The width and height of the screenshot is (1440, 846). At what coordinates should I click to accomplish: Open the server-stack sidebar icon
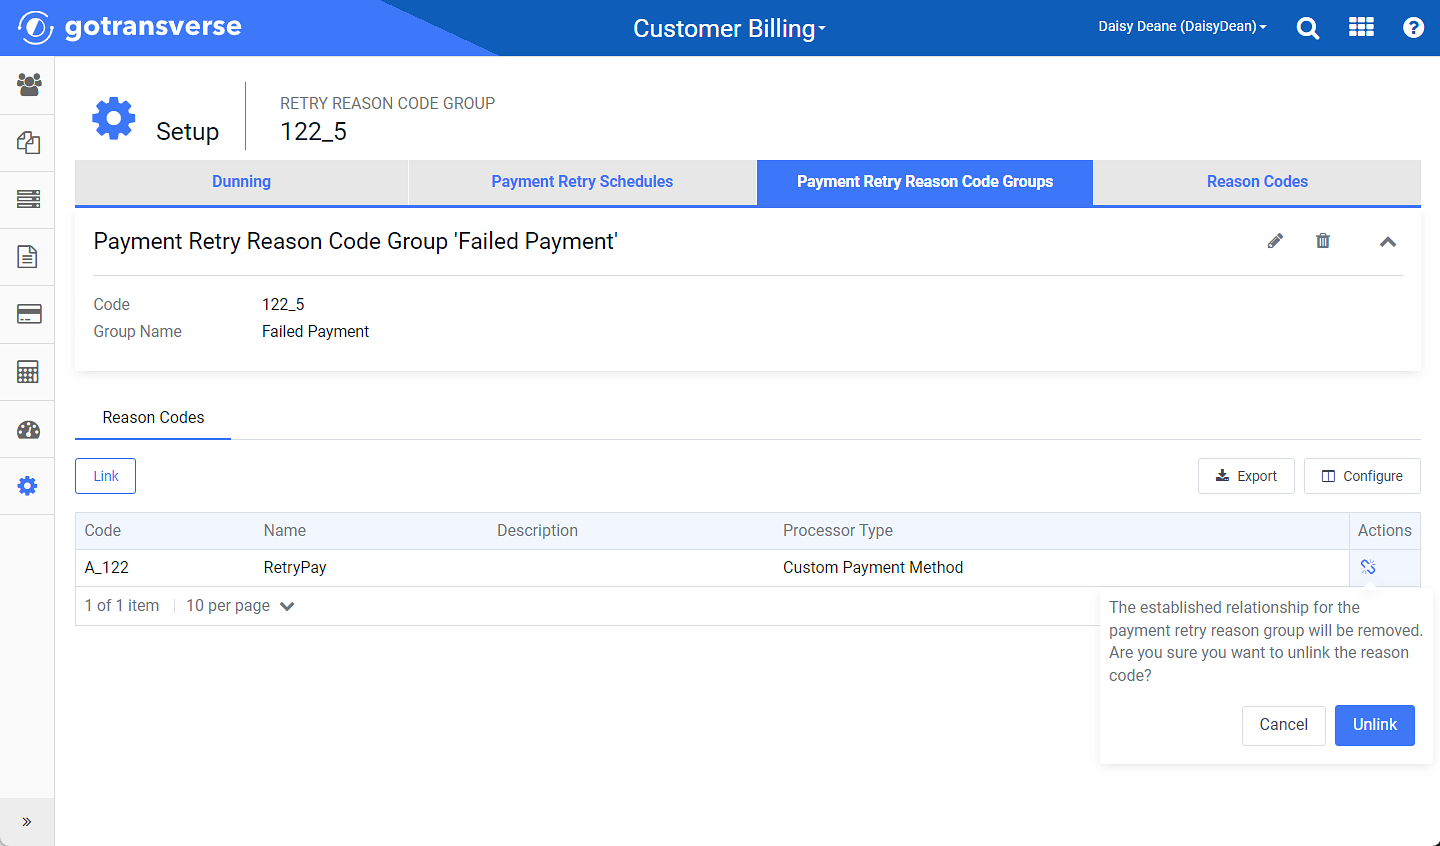tap(28, 199)
